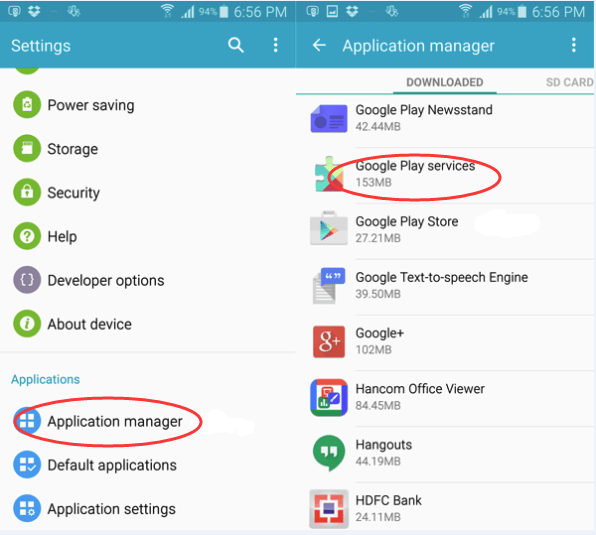Screen dimensions: 596x535
Task: Tap the Hancom Office Viewer icon
Action: point(329,397)
